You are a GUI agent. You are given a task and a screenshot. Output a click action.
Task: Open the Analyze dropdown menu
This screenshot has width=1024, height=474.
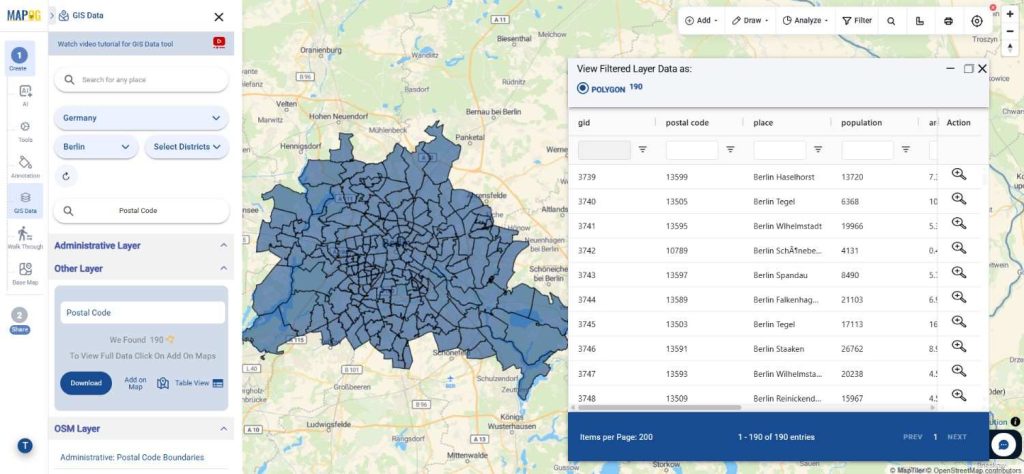coord(805,21)
